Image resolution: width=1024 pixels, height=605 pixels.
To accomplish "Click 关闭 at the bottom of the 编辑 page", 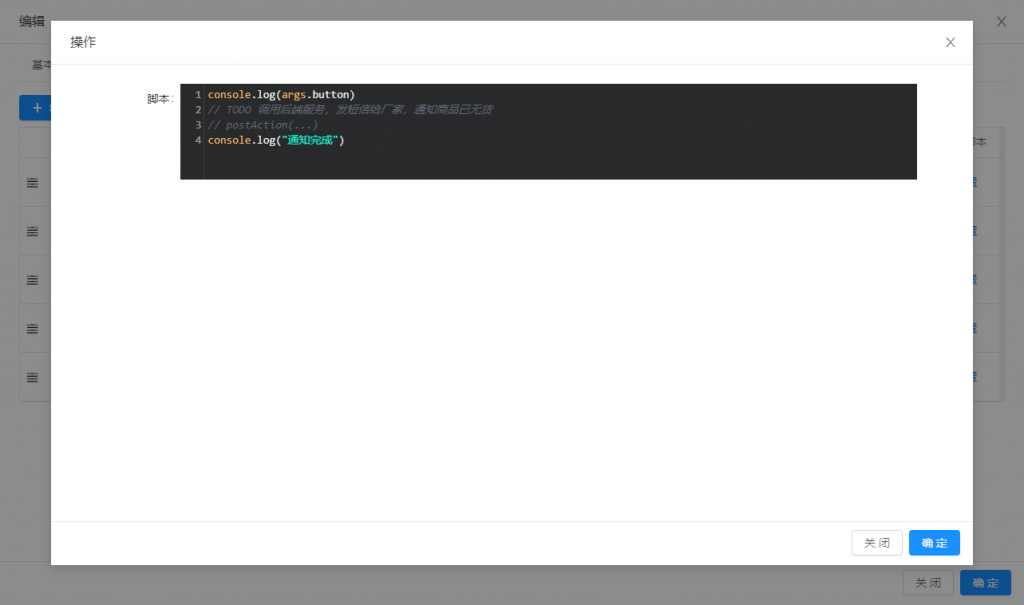I will (x=928, y=583).
